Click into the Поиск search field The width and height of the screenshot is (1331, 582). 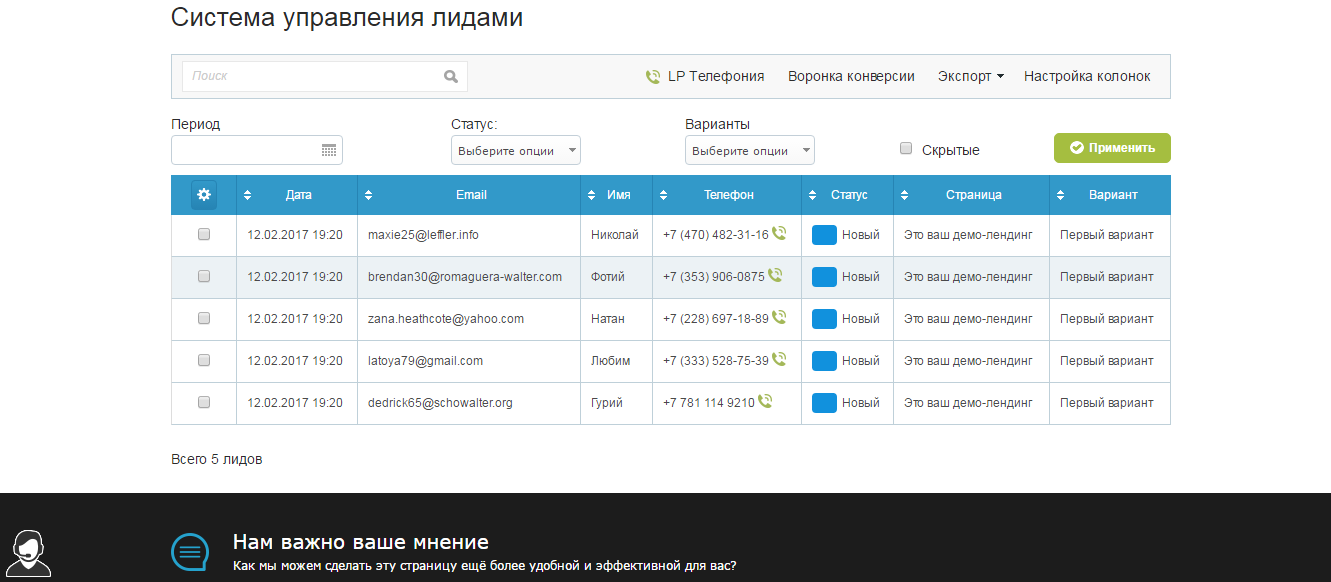point(300,75)
